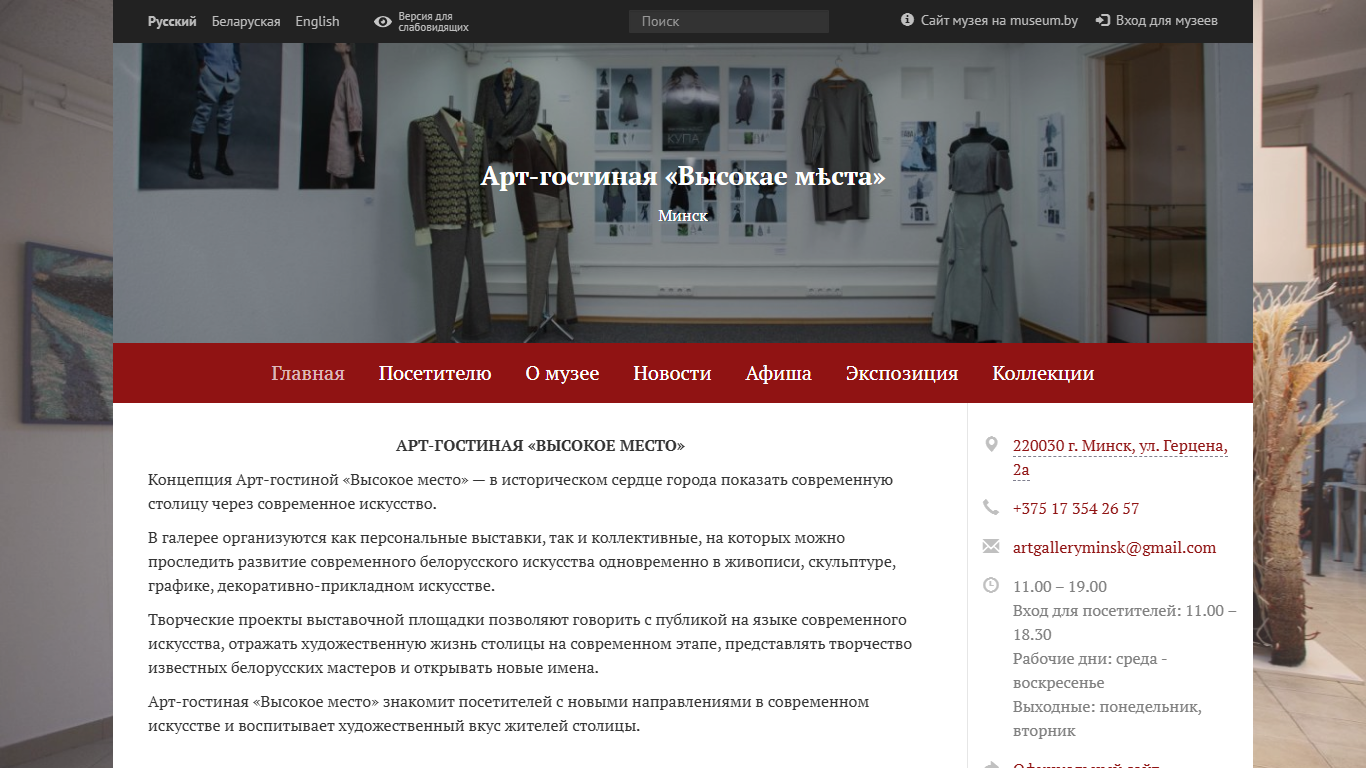The image size is (1366, 768).
Task: Open the Главная menu item
Action: [x=308, y=373]
